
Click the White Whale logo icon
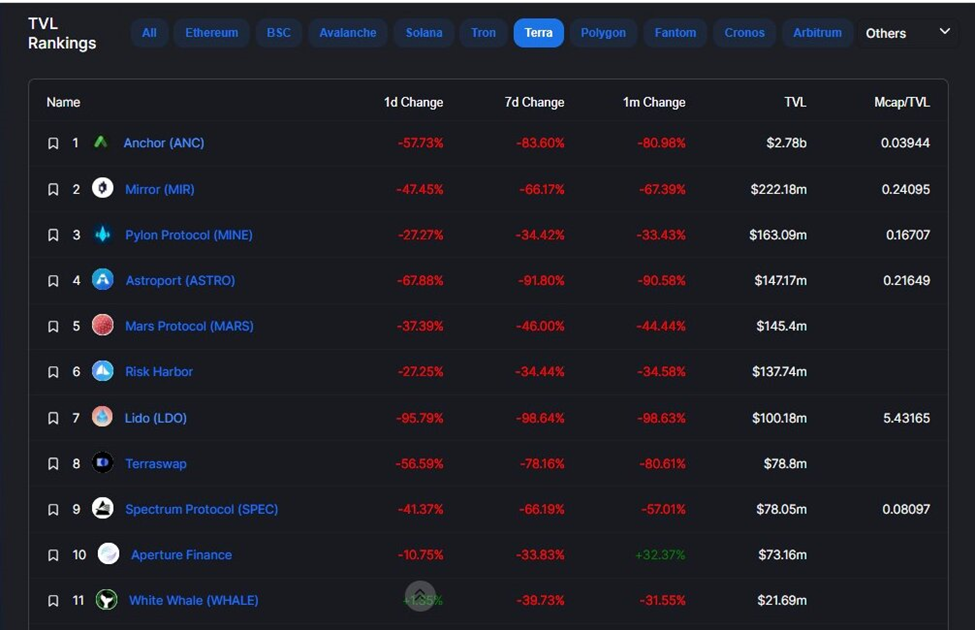(106, 600)
